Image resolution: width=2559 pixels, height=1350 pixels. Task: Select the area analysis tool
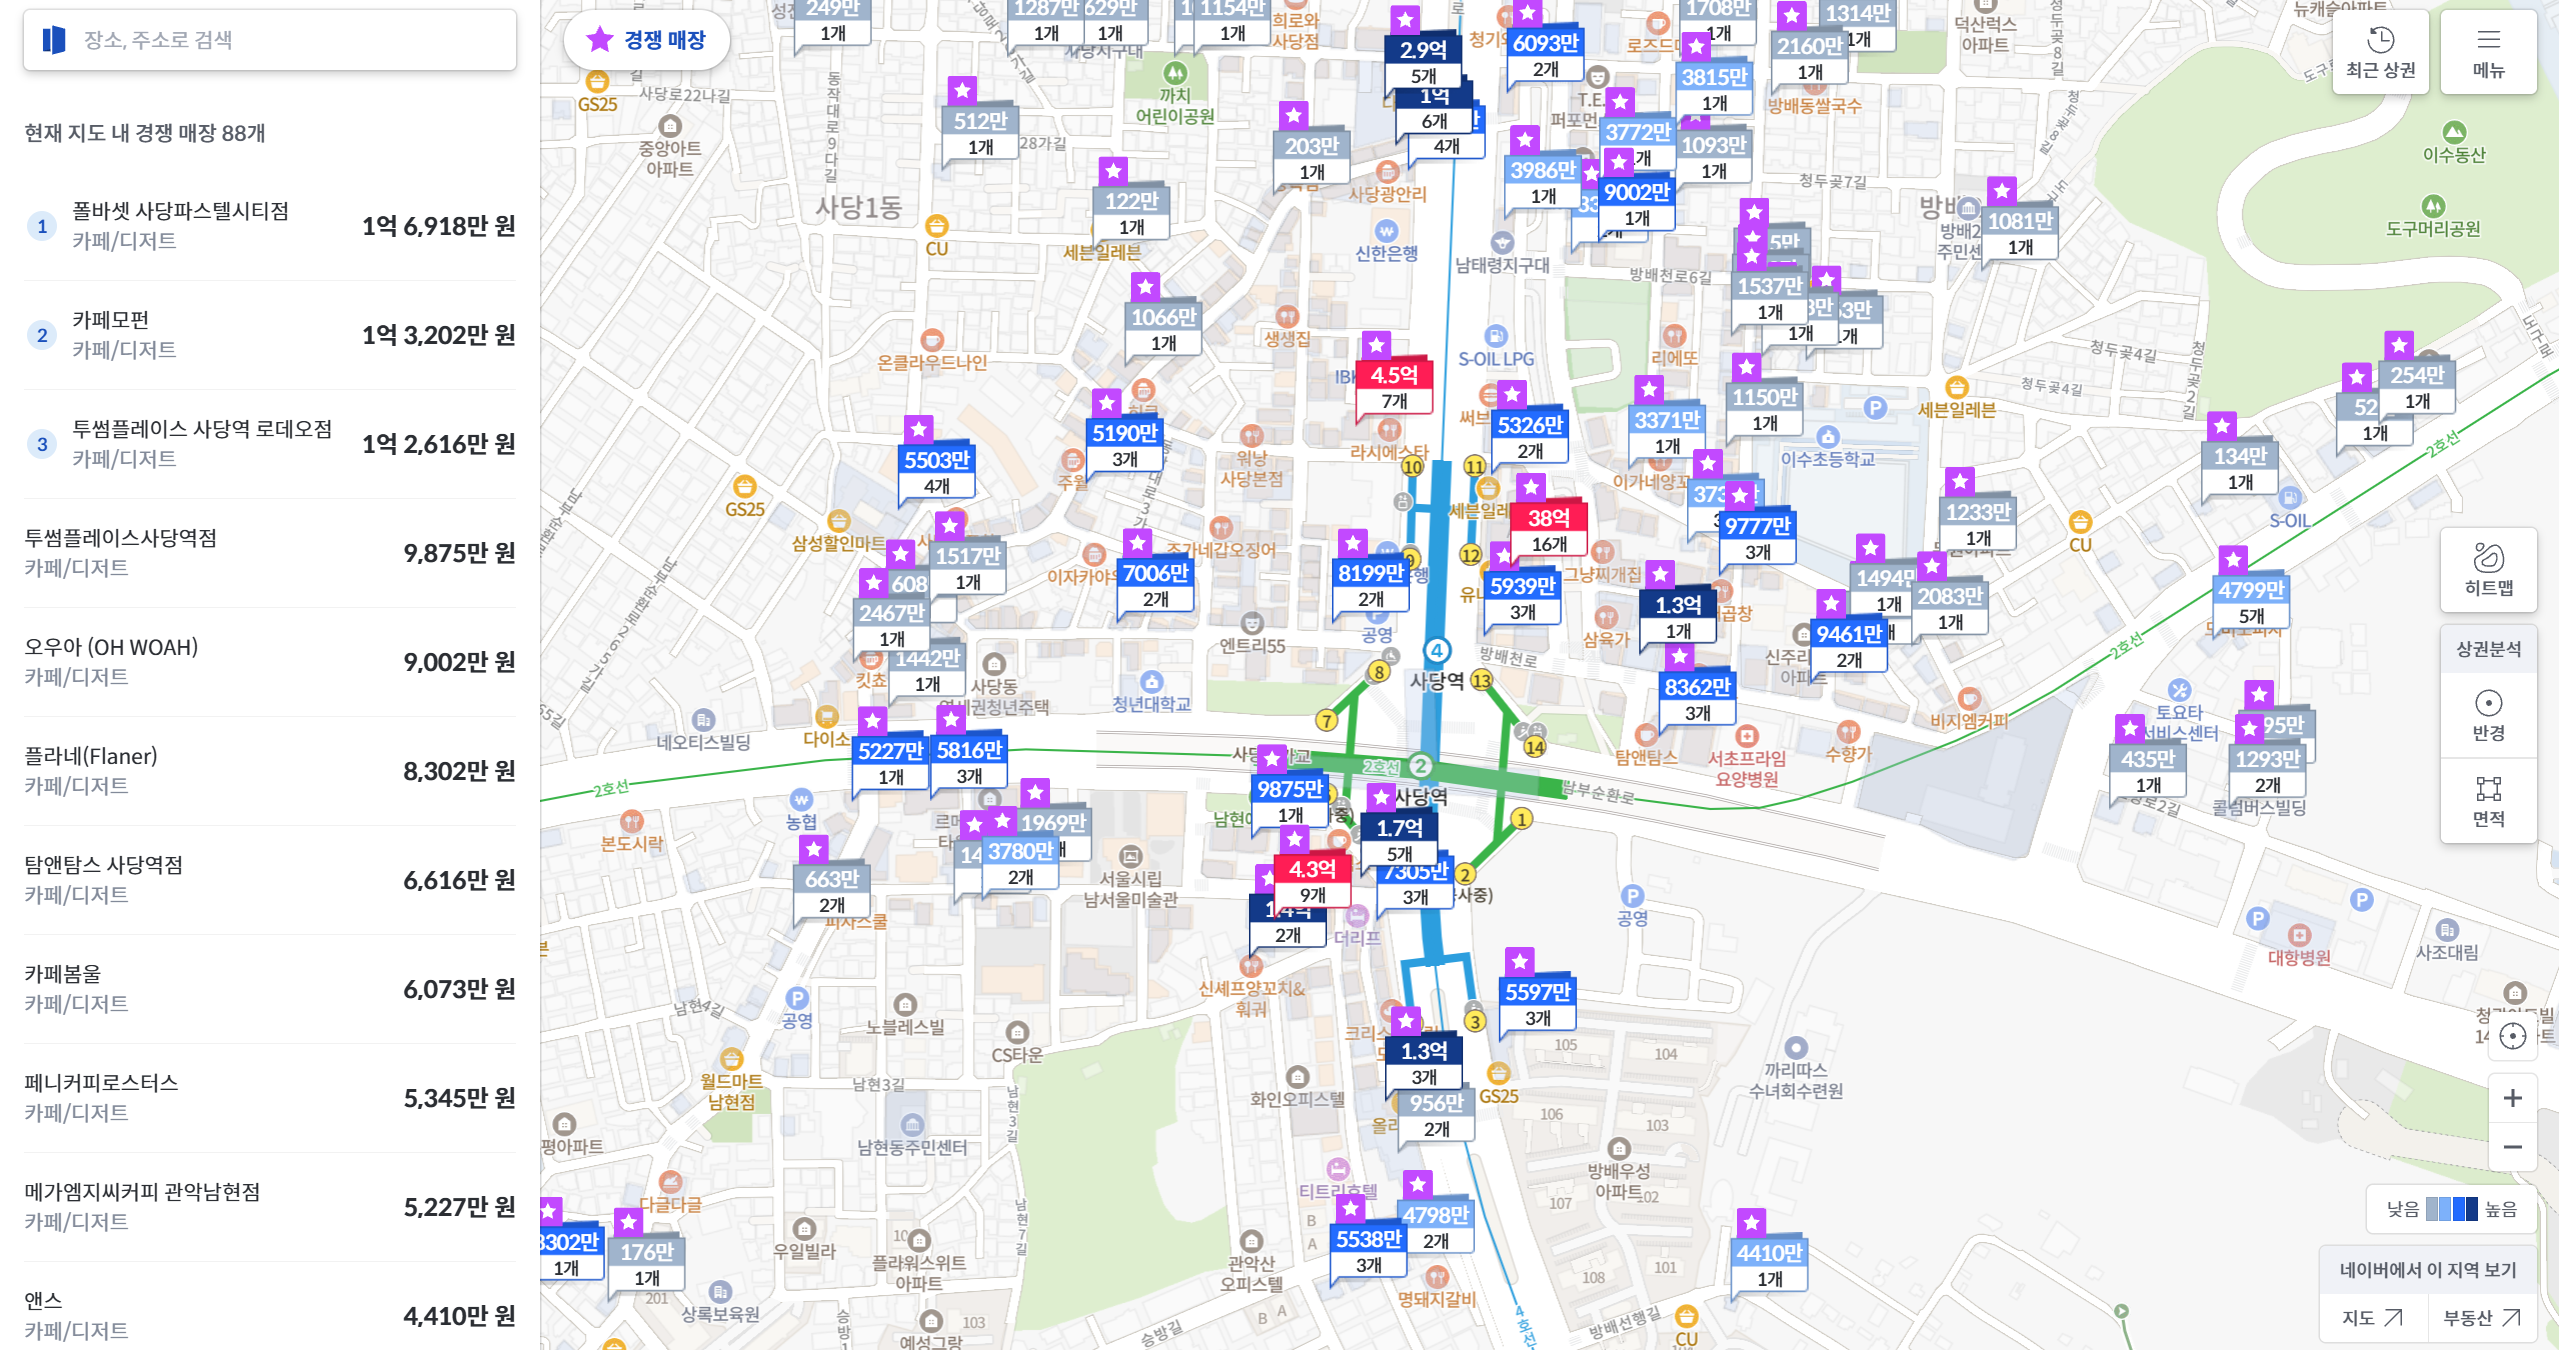(x=2488, y=801)
